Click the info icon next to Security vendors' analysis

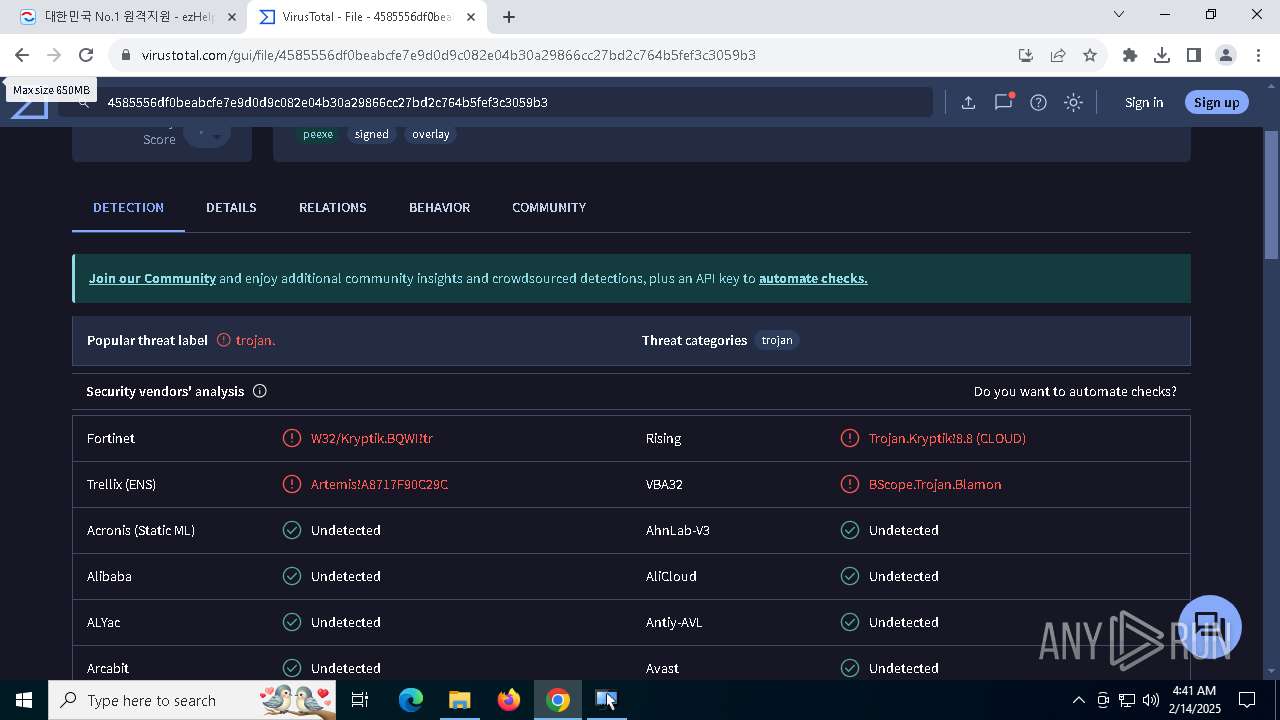tap(260, 391)
